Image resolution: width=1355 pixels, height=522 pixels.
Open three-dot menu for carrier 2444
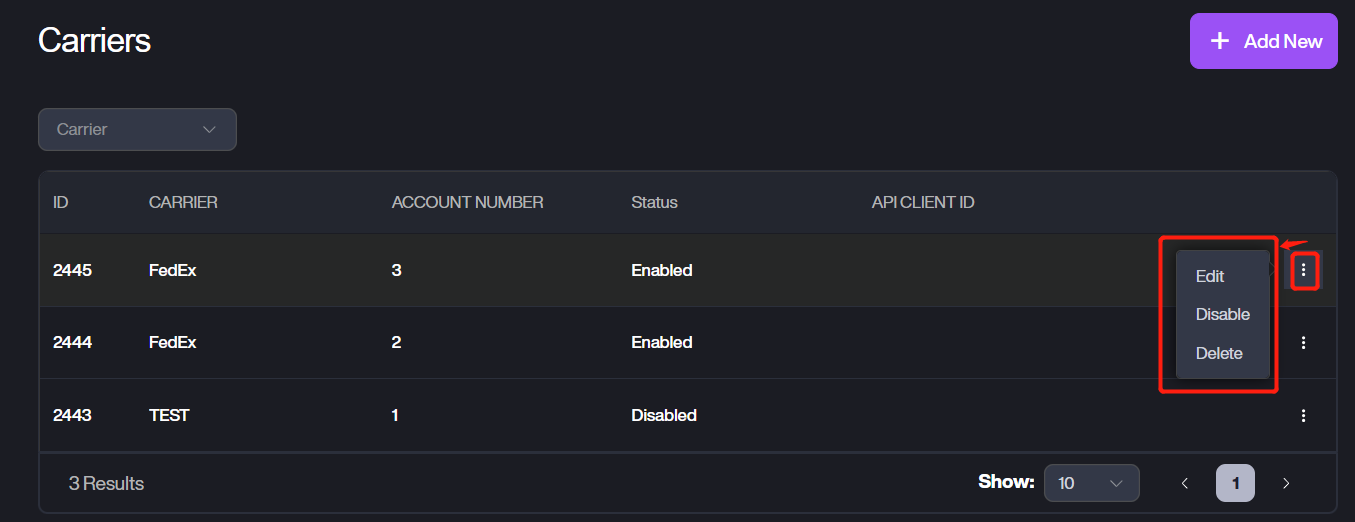(x=1303, y=343)
